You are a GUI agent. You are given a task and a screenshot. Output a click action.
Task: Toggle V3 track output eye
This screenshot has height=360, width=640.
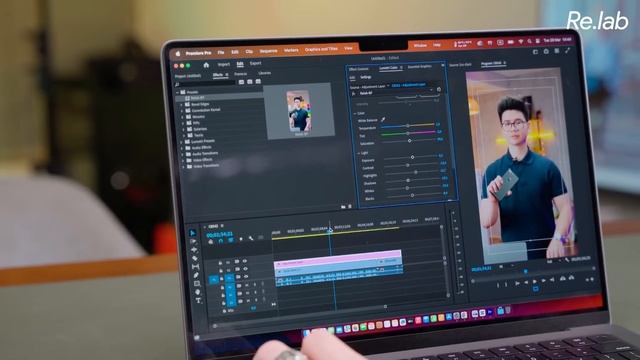pyautogui.click(x=245, y=261)
